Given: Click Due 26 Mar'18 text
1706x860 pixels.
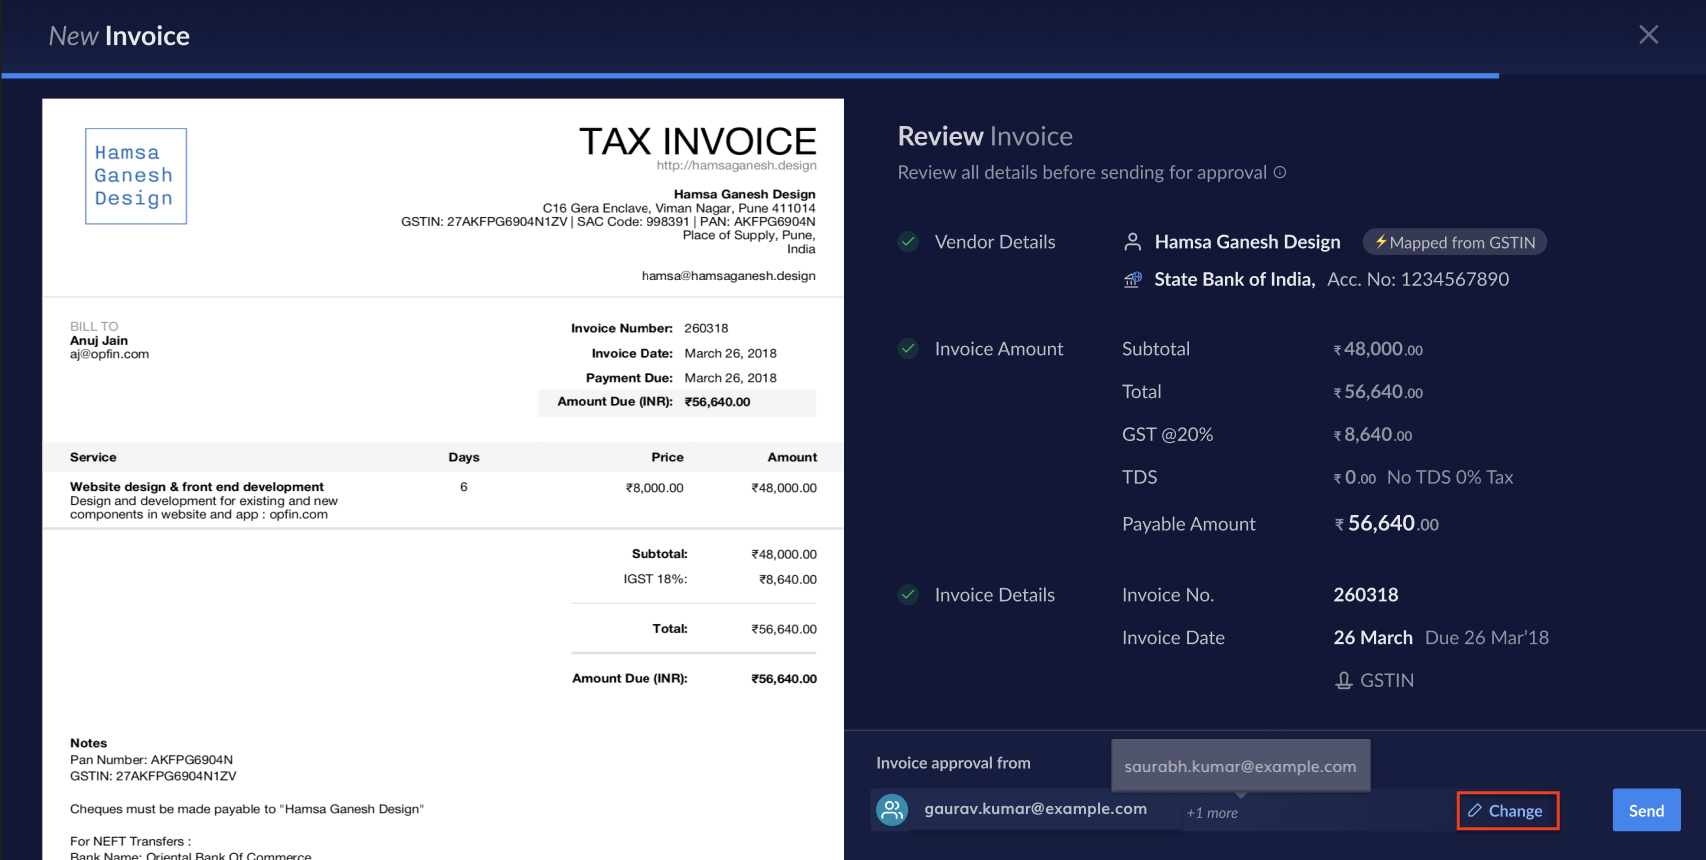Looking at the screenshot, I should [1486, 637].
